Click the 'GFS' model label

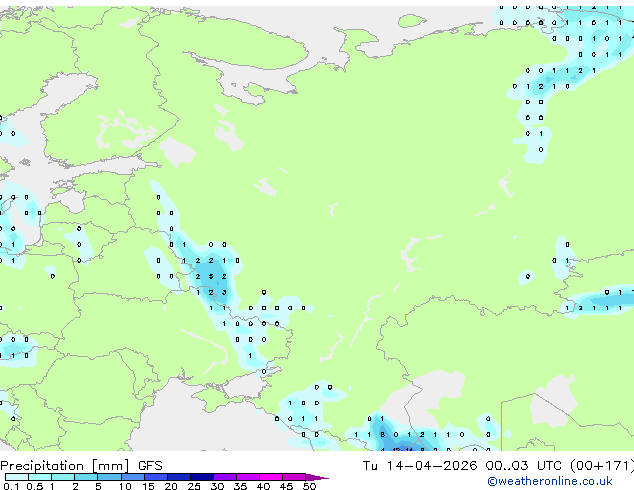[150, 466]
